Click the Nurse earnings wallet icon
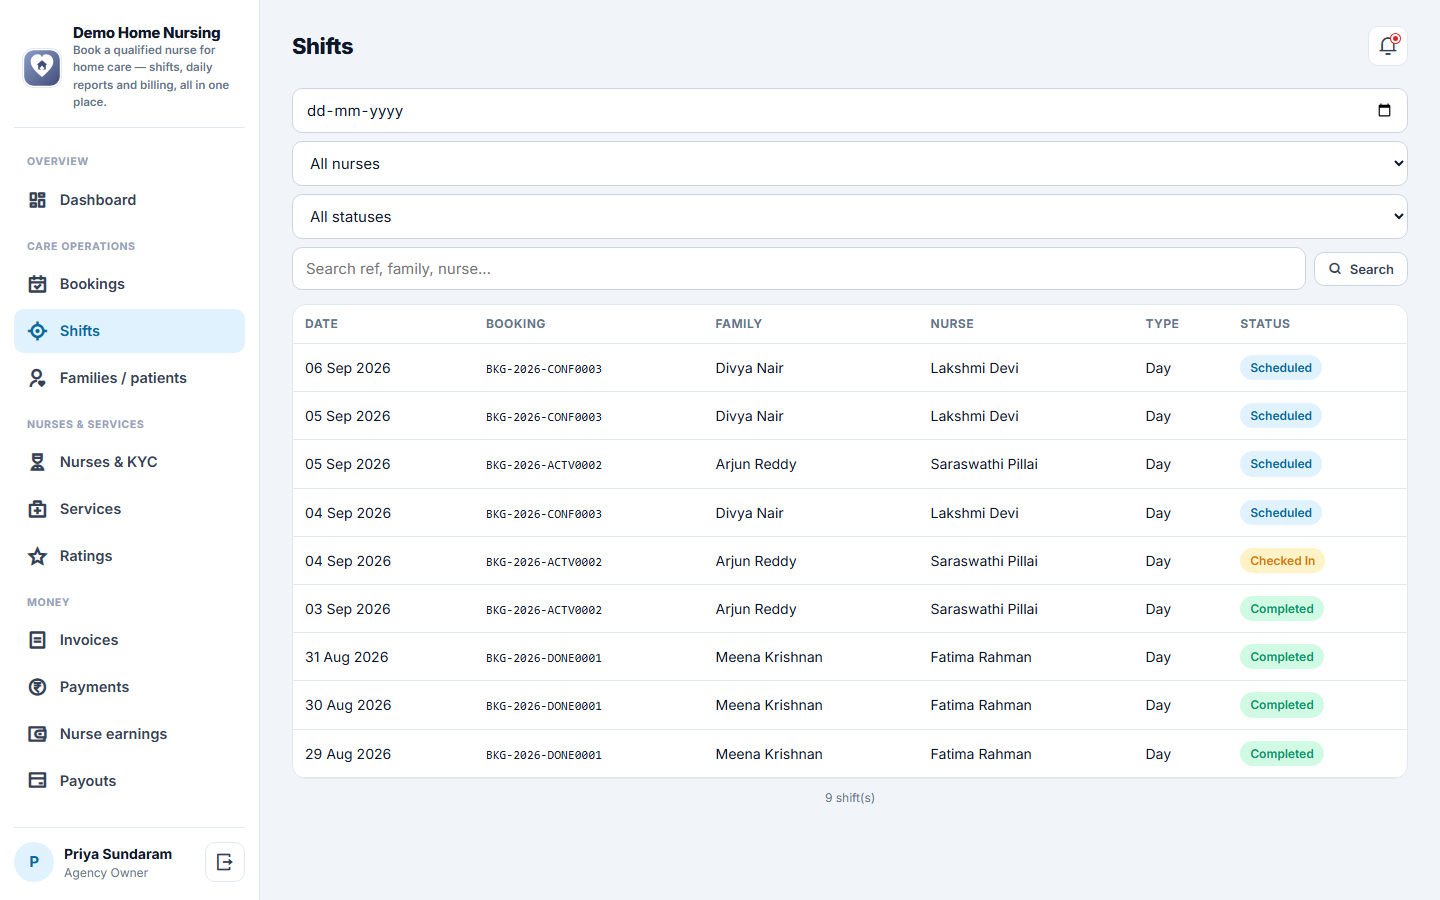Viewport: 1440px width, 900px height. coord(38,734)
